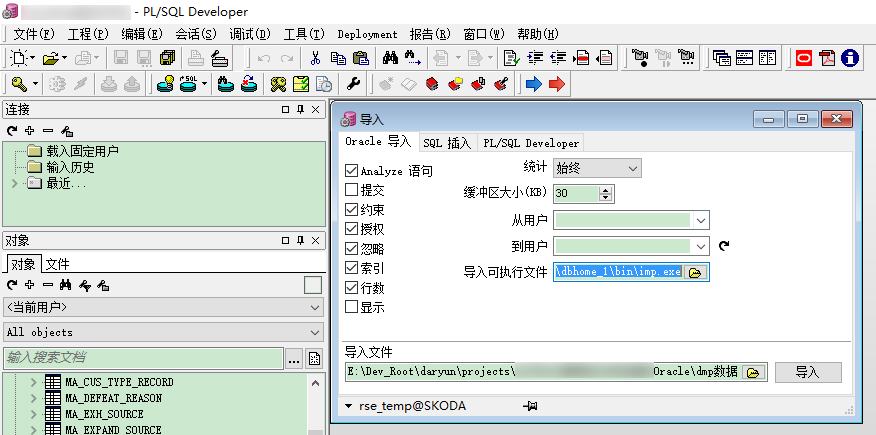Uncheck the 授权 checkbox
Viewport: 876px width, 435px height.
(351, 229)
